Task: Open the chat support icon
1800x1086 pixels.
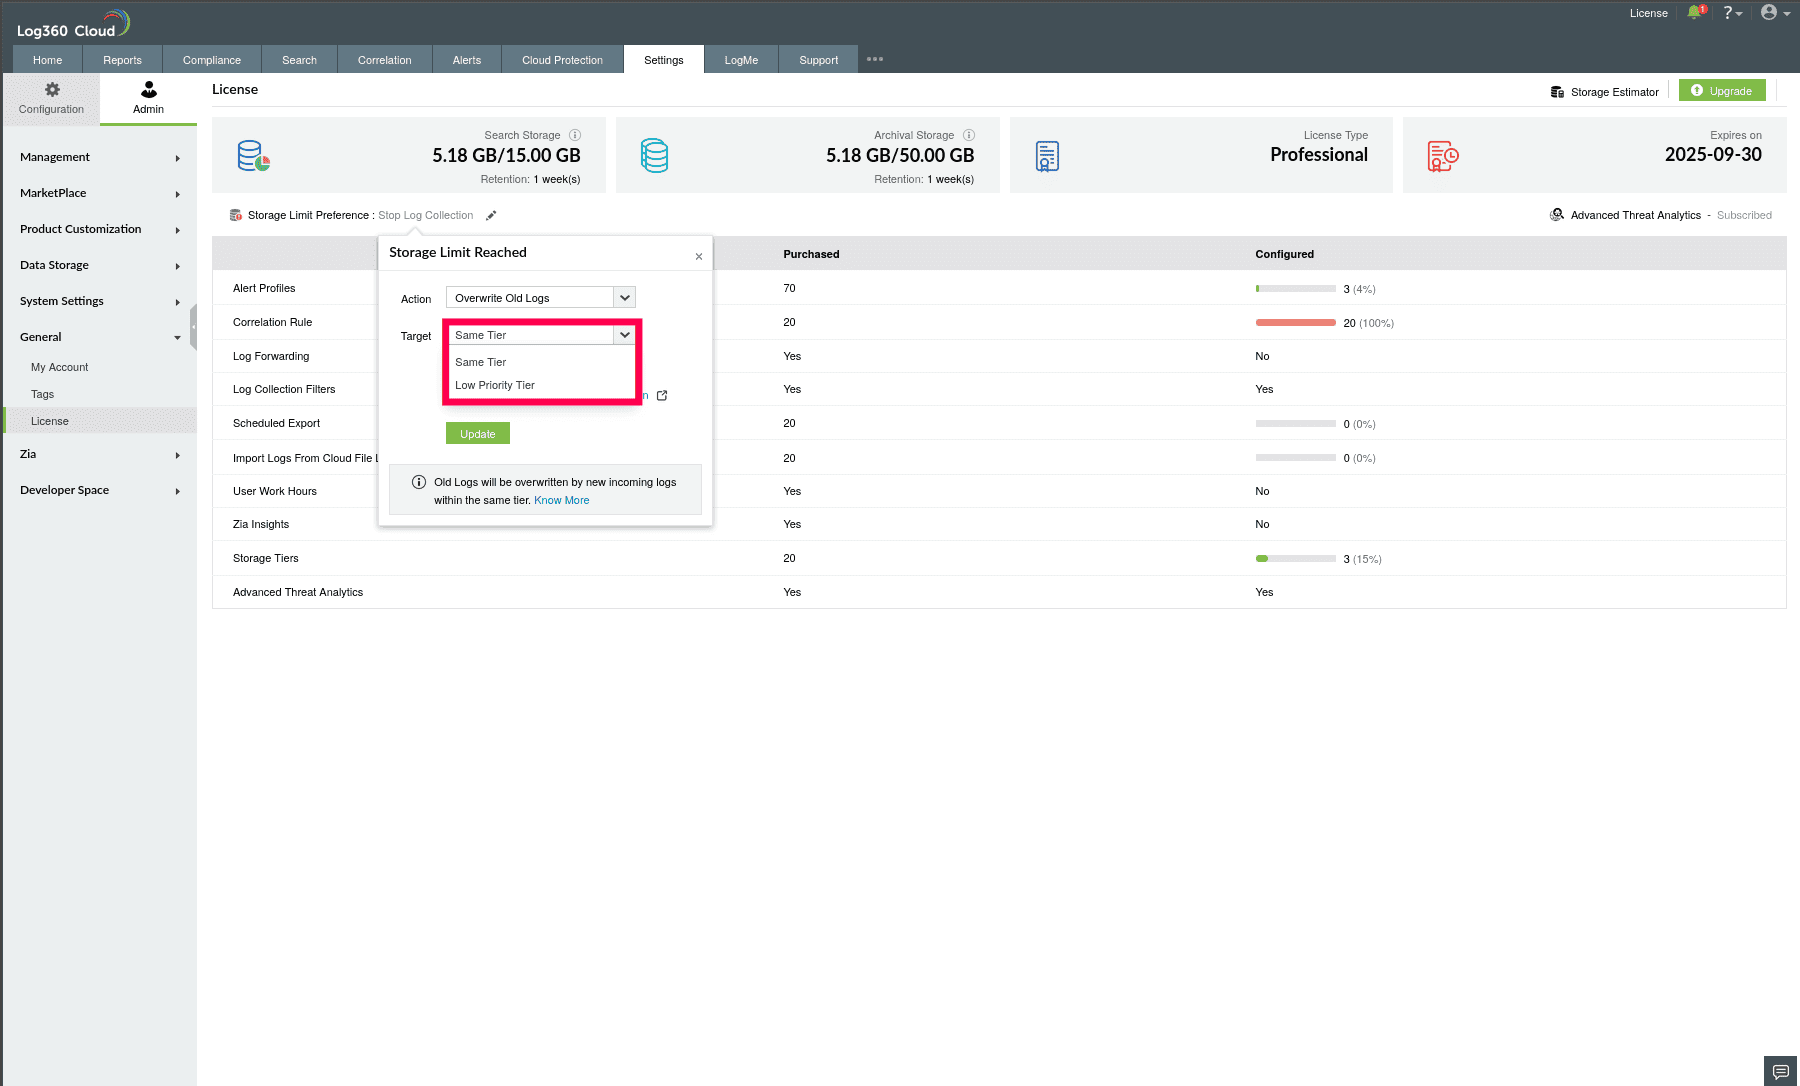Action: coord(1781,1071)
